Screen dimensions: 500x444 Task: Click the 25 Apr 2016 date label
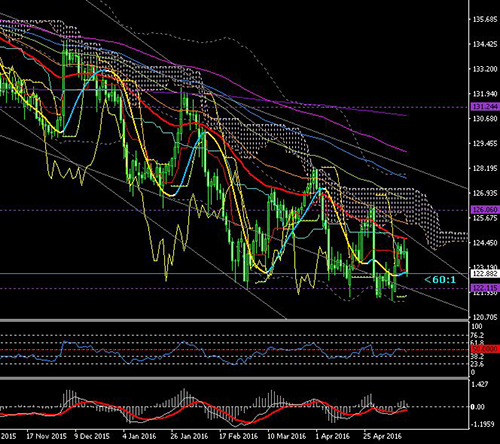(382, 436)
